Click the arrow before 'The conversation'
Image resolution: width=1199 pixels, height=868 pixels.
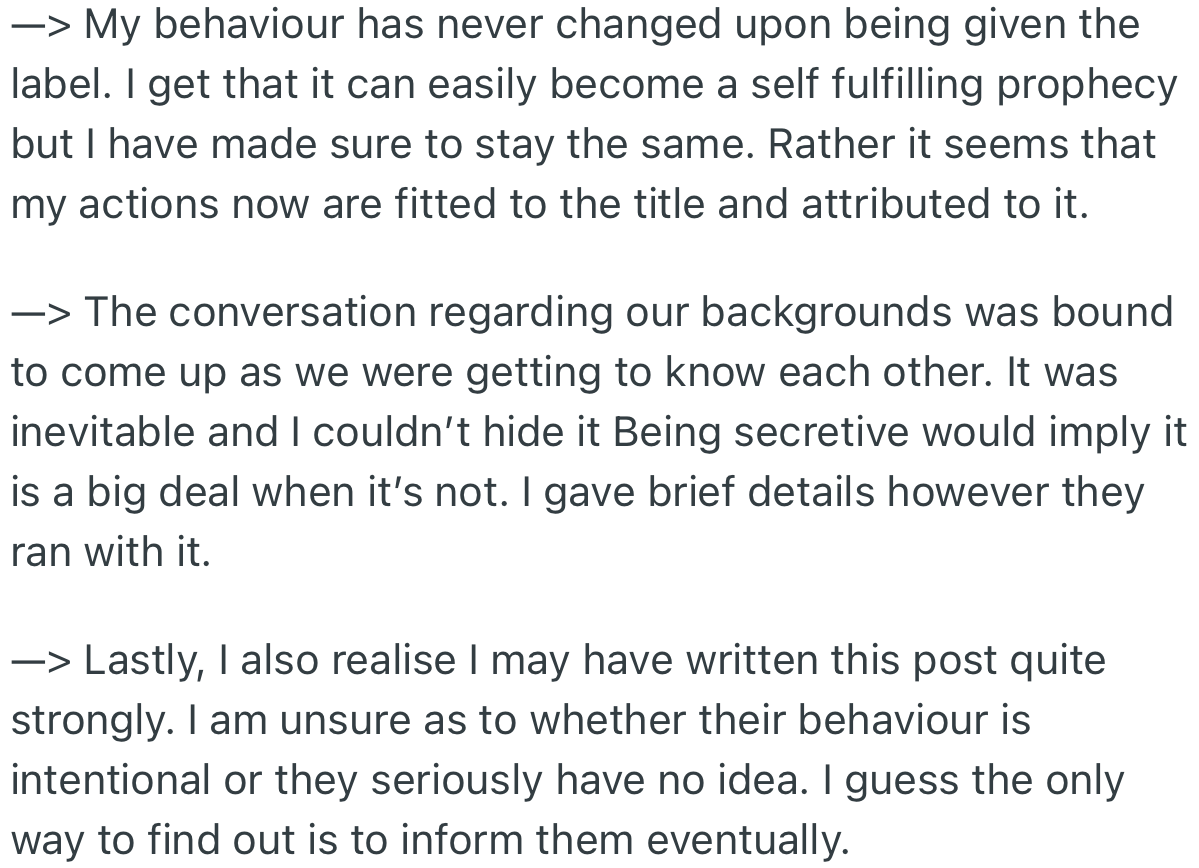click(x=41, y=314)
